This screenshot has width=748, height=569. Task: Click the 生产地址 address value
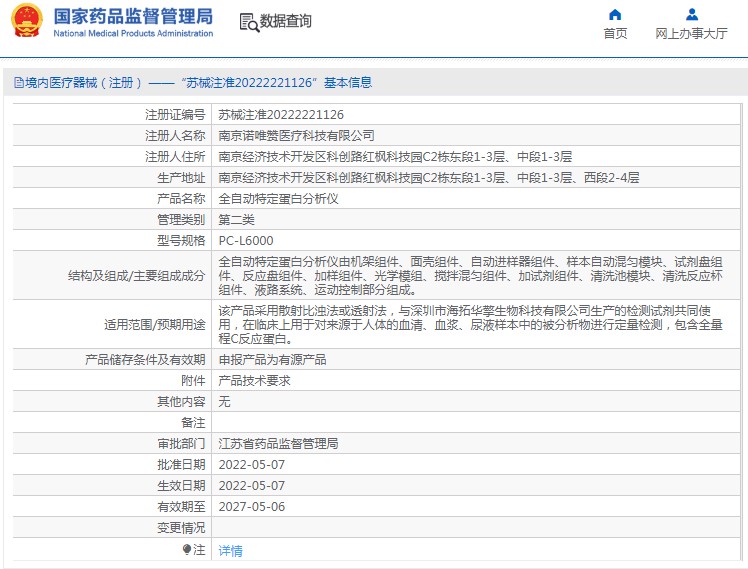tap(428, 178)
